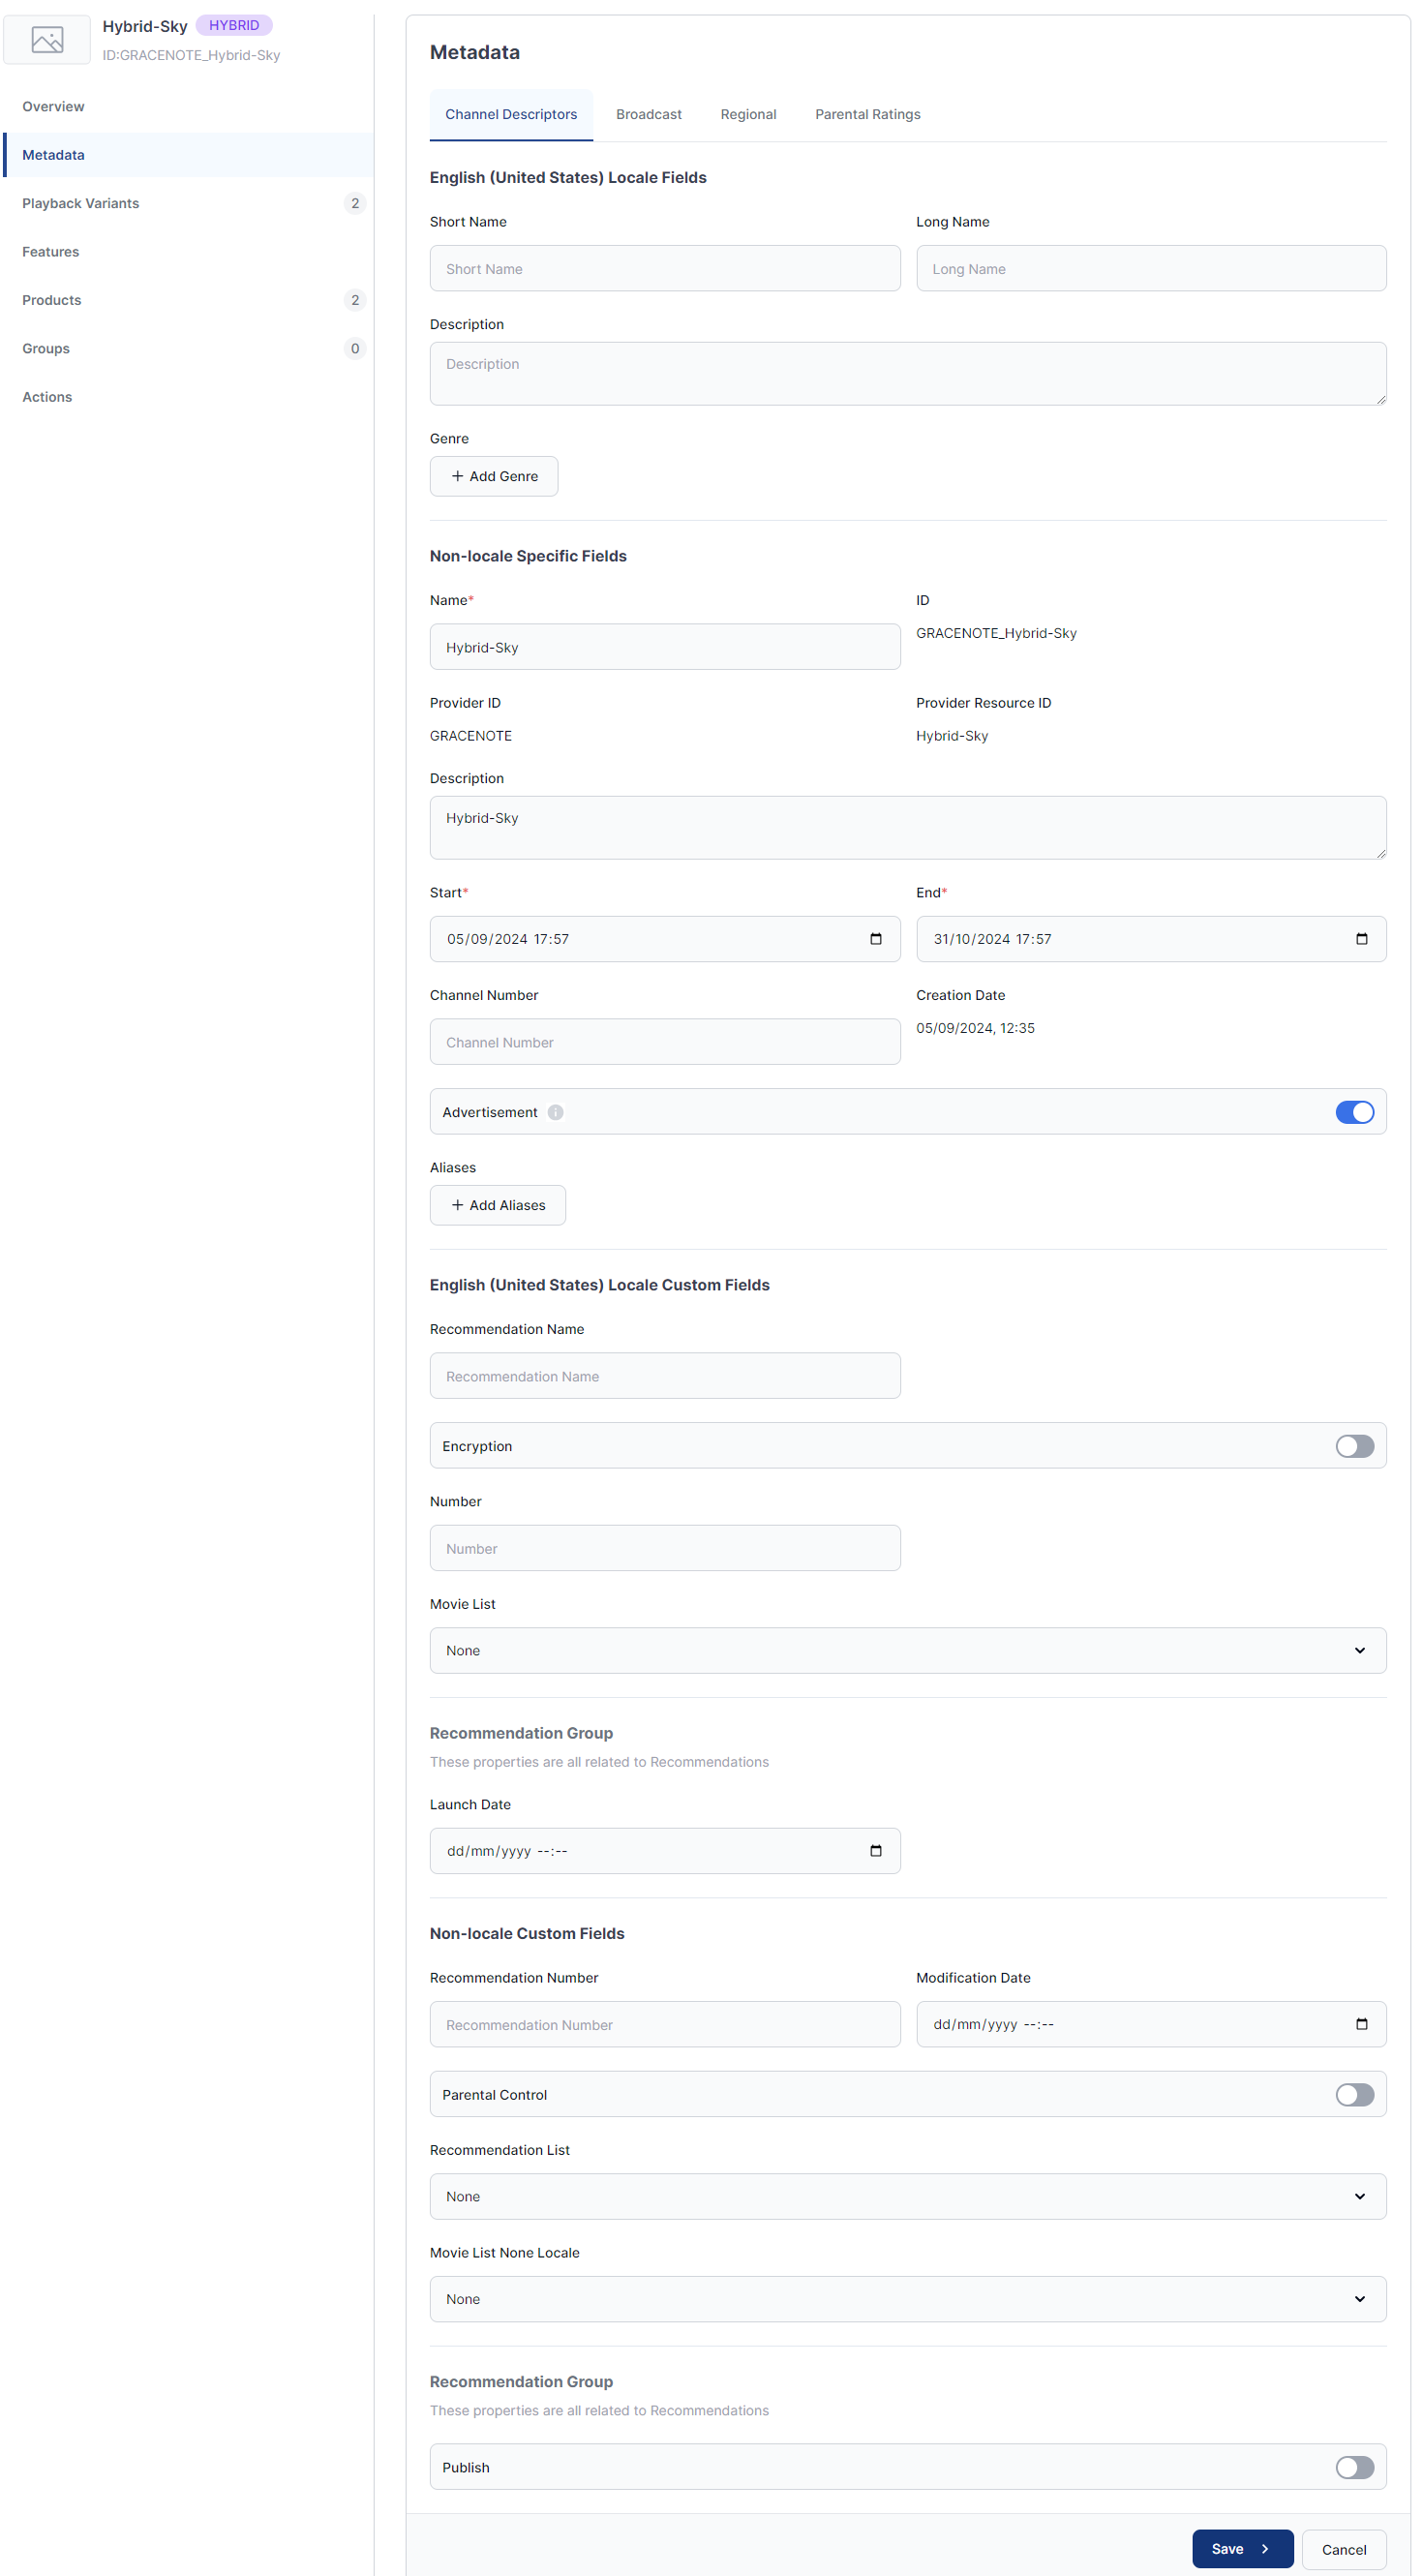Viewport: 1423px width, 2576px height.
Task: Click the plus icon for Add Genre
Action: click(457, 476)
